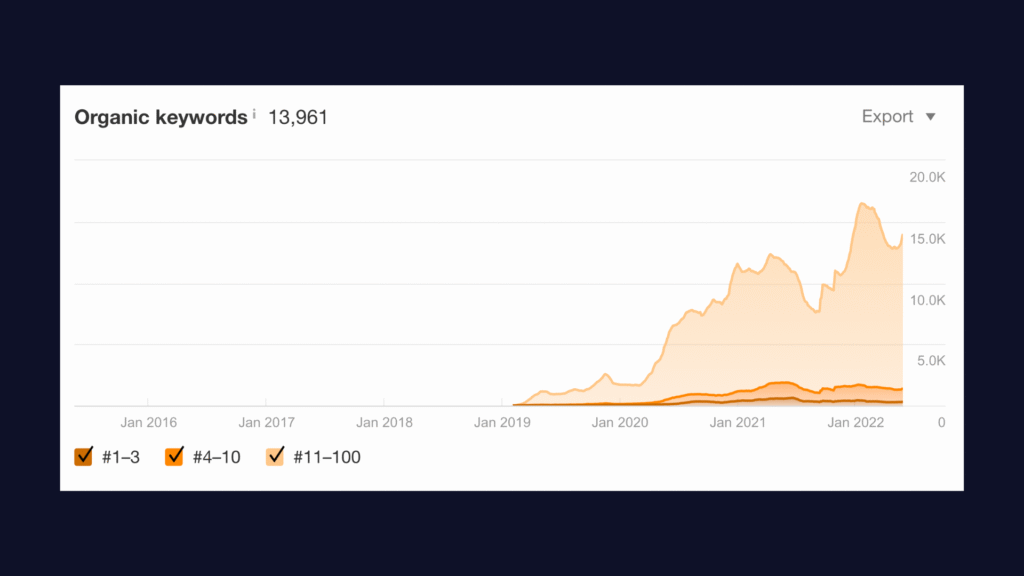Click the Jan 2021 axis label
The width and height of the screenshot is (1024, 576).
pos(737,423)
